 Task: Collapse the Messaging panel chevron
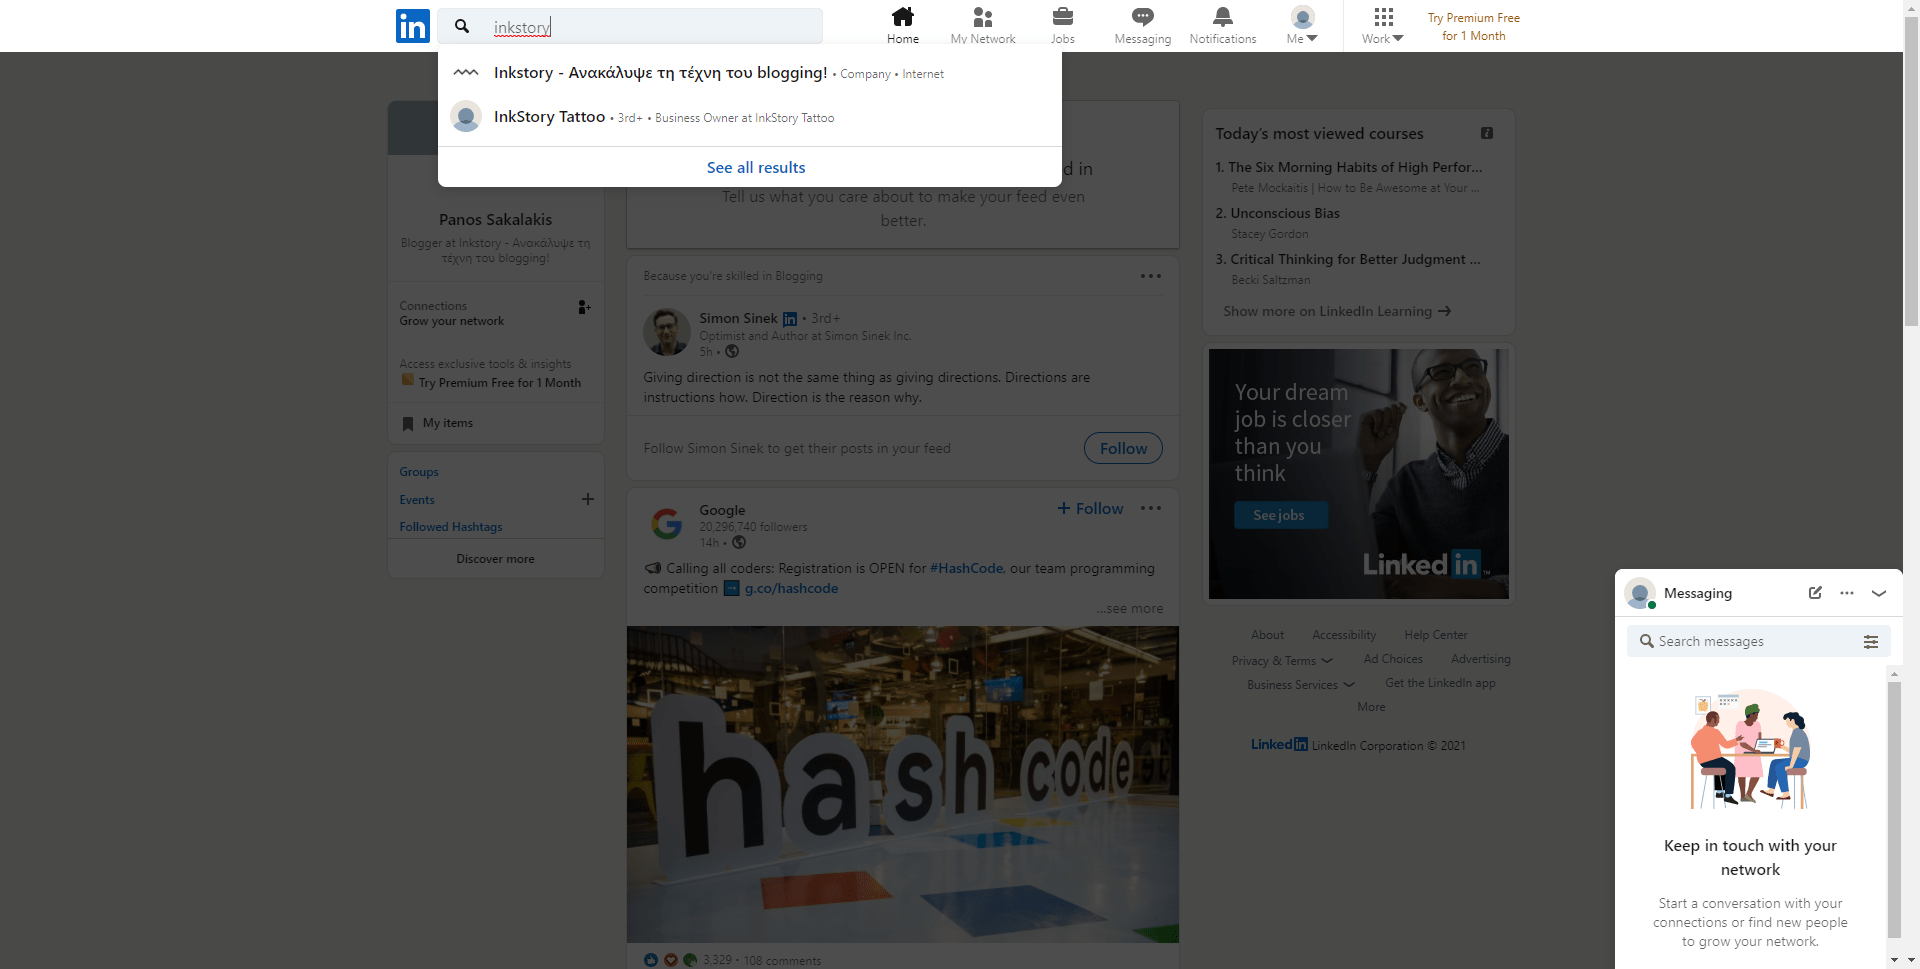1879,593
